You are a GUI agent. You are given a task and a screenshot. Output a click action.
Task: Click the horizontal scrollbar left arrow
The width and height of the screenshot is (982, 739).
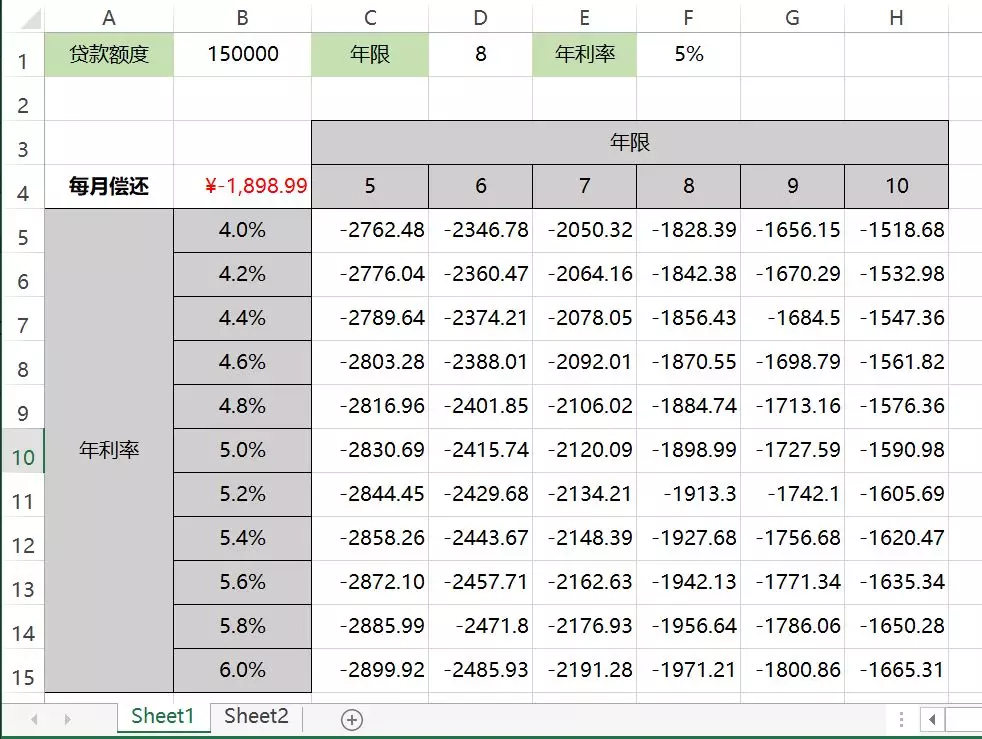click(x=932, y=720)
